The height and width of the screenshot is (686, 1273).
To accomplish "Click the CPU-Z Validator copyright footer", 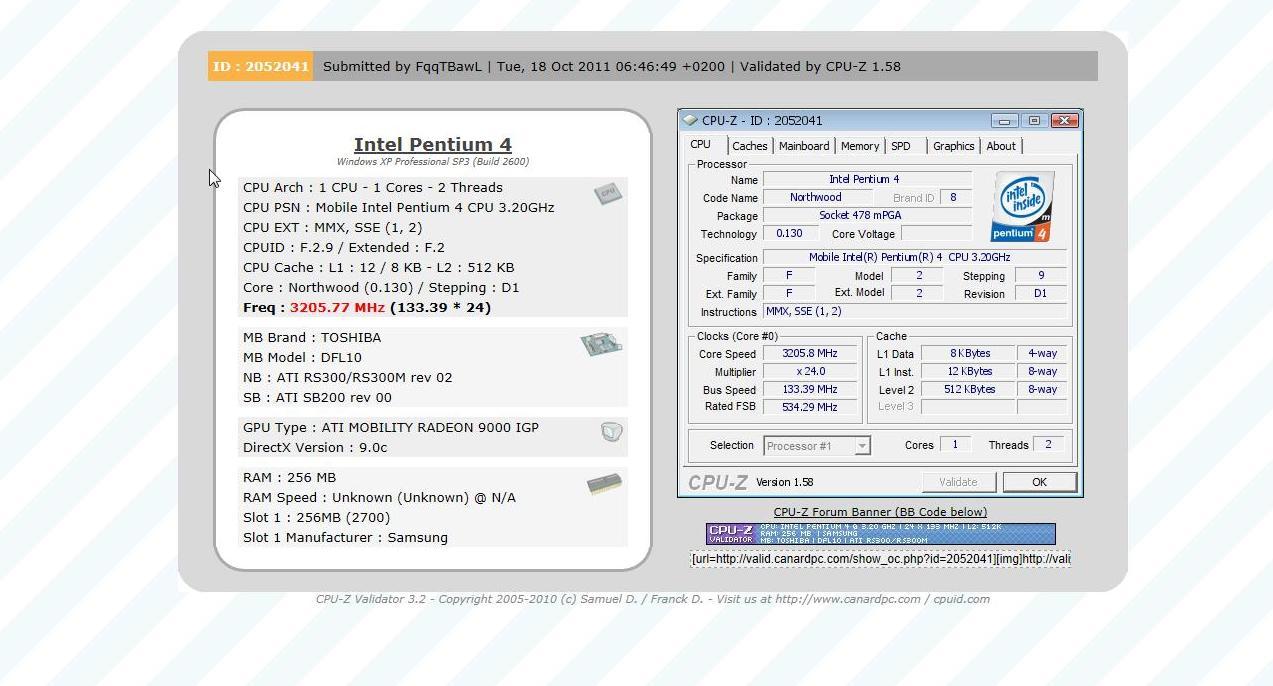I will pyautogui.click(x=653, y=599).
